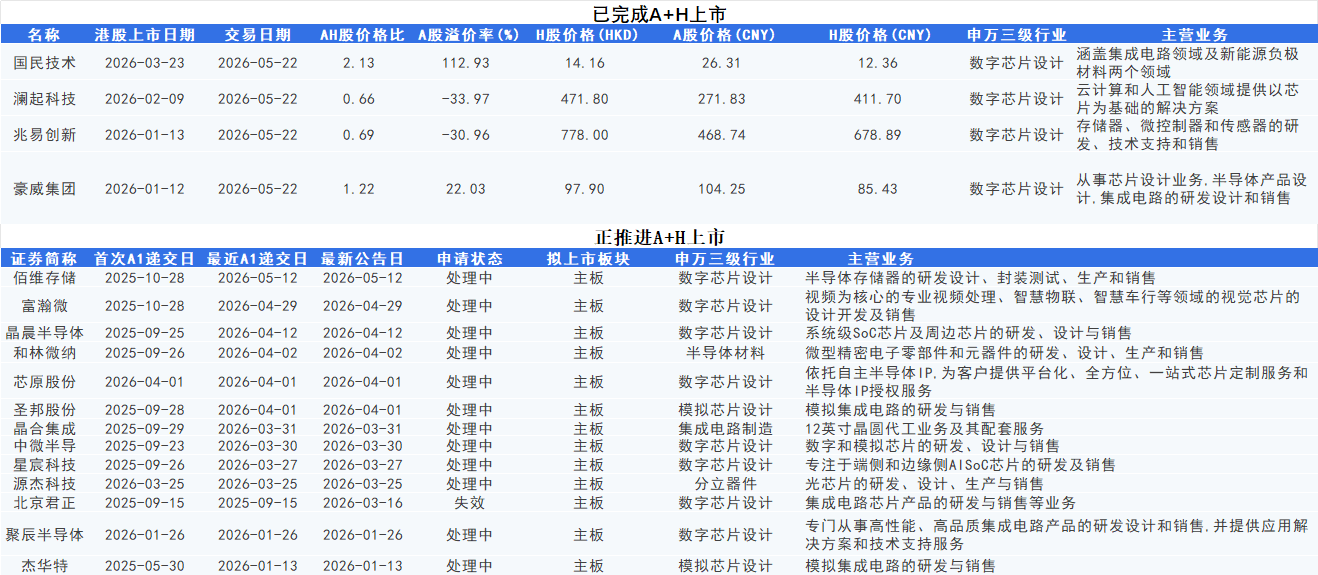Select the 和林微纳 name cell
Screen dimensions: 1318x575
point(44,353)
